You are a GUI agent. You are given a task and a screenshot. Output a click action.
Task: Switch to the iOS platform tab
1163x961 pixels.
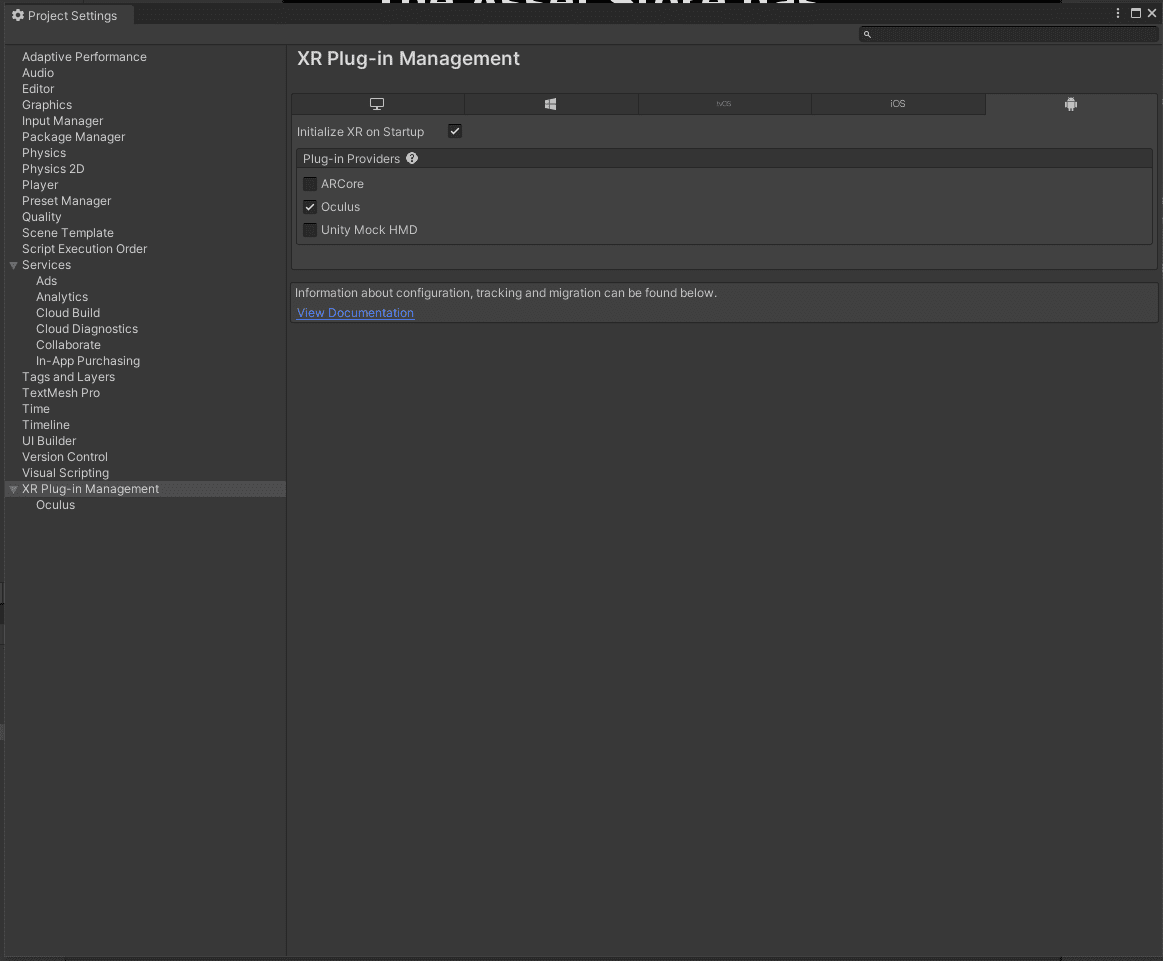pyautogui.click(x=897, y=104)
